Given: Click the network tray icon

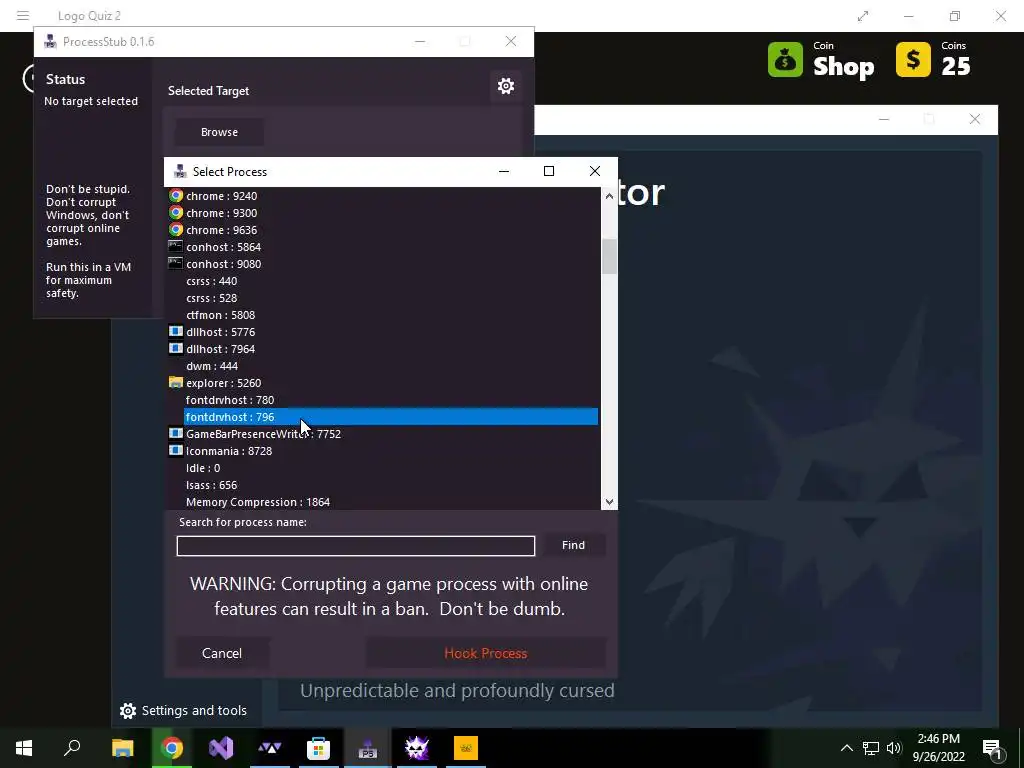Looking at the screenshot, I should tap(871, 748).
